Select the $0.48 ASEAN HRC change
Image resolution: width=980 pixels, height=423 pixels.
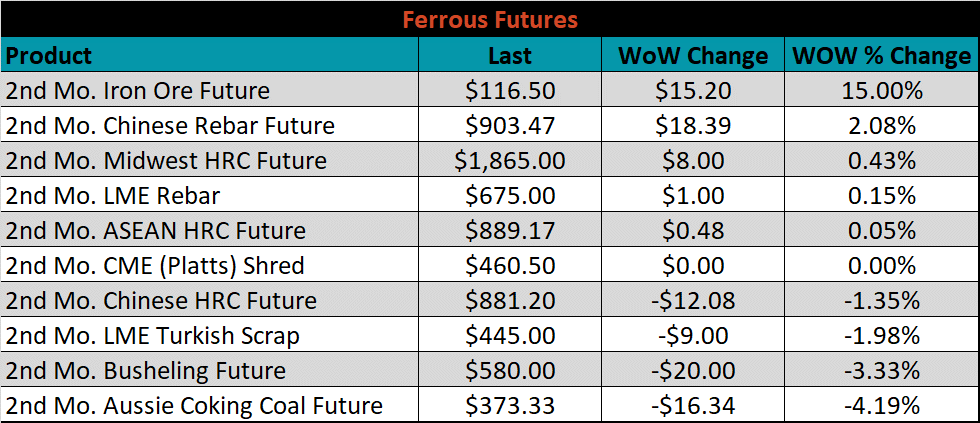[692, 230]
